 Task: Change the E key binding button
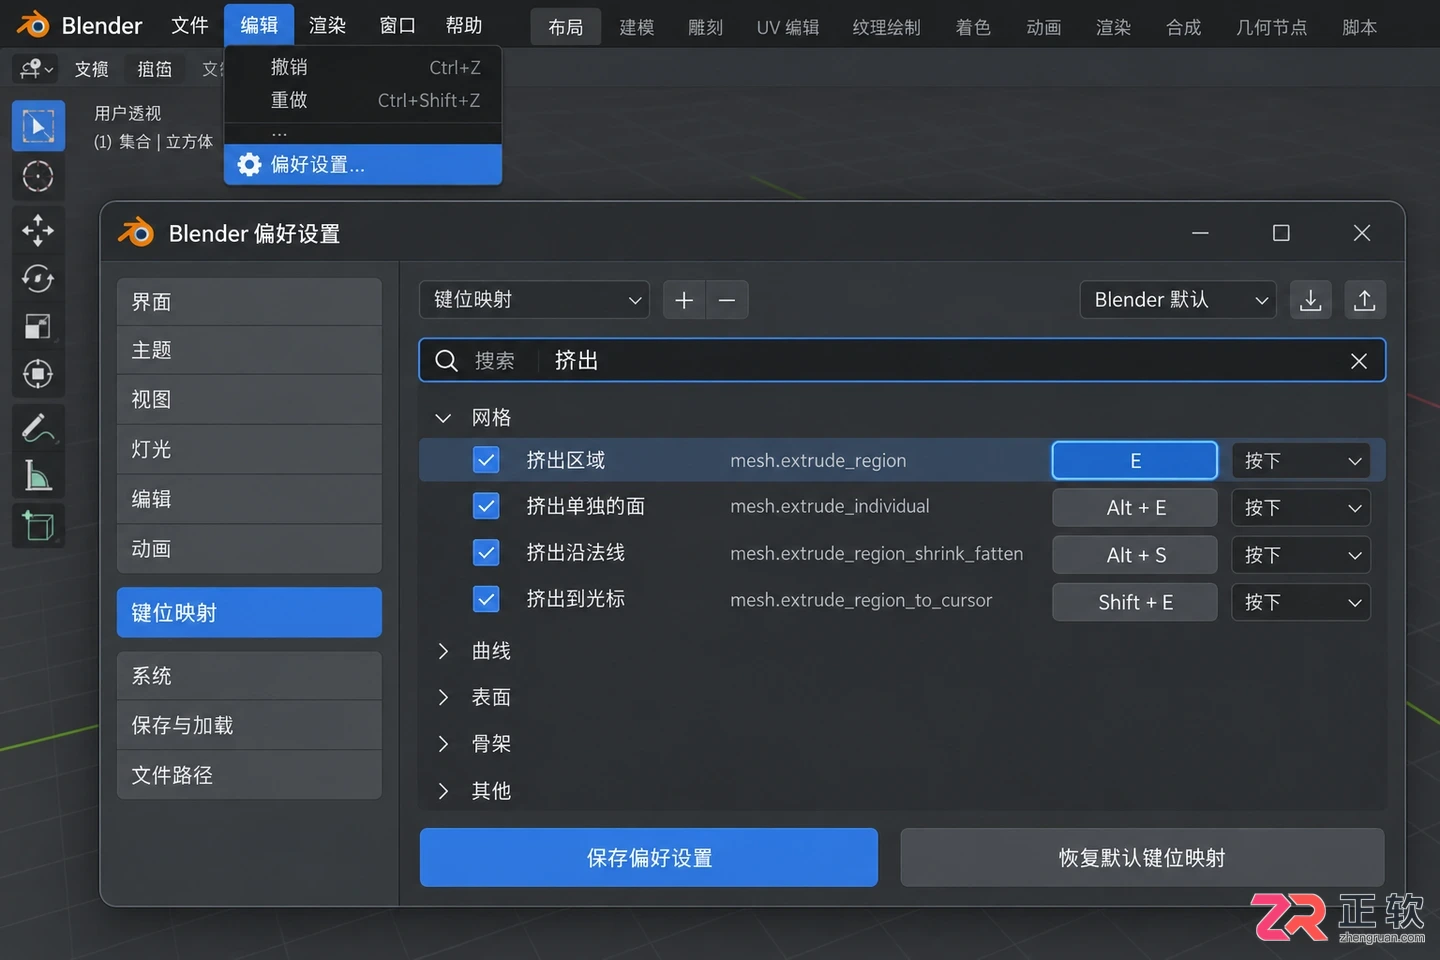(1135, 461)
